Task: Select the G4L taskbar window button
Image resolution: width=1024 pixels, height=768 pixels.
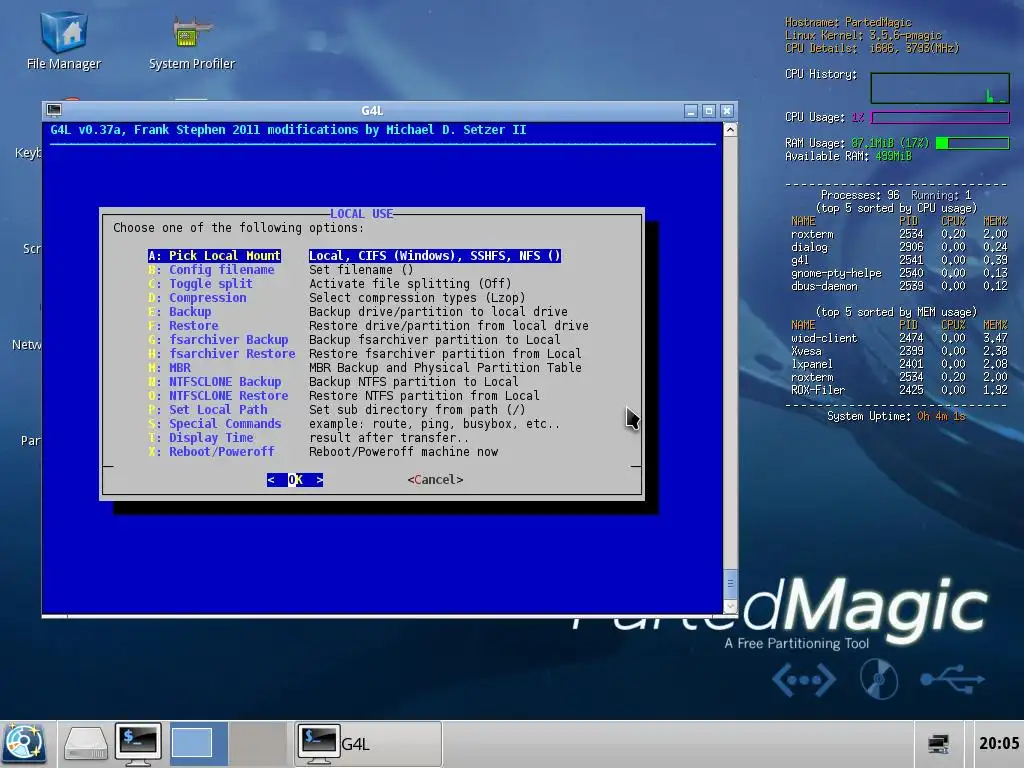Action: click(x=368, y=744)
